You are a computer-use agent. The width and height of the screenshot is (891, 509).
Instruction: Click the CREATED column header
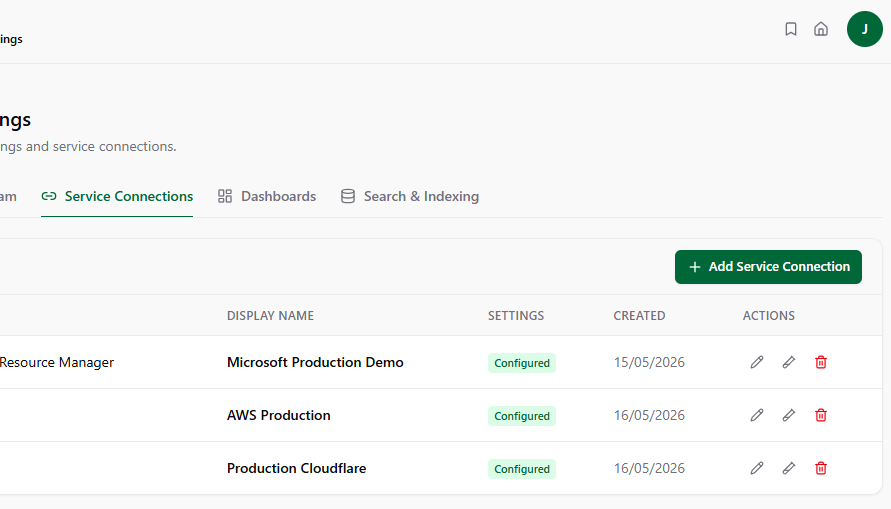tap(639, 316)
